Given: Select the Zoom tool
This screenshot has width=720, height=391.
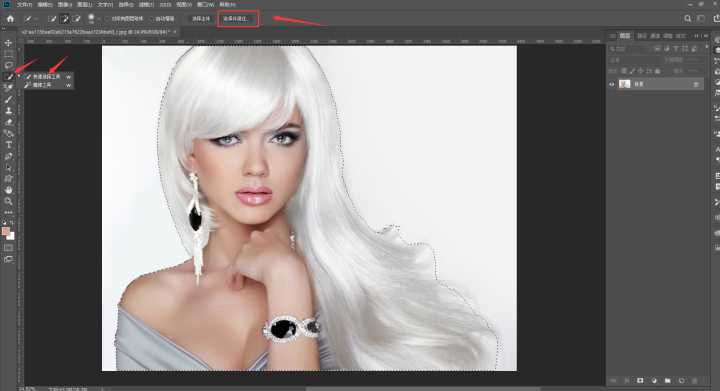Looking at the screenshot, I should pos(8,201).
